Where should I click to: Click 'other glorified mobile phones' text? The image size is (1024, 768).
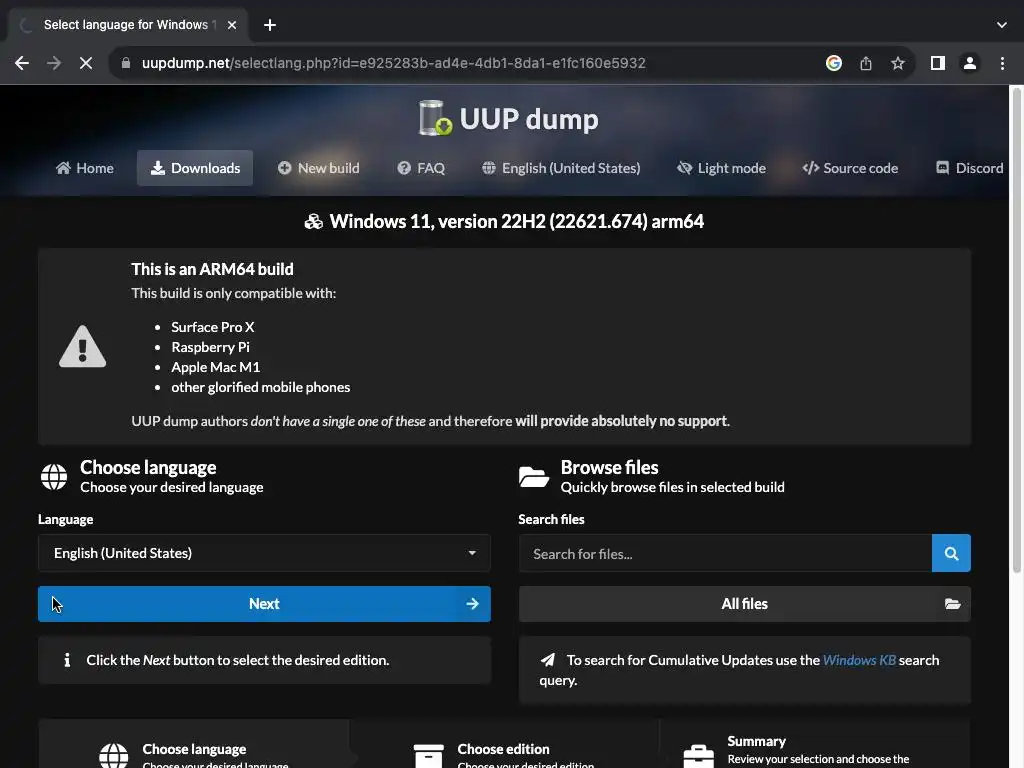pyautogui.click(x=261, y=387)
